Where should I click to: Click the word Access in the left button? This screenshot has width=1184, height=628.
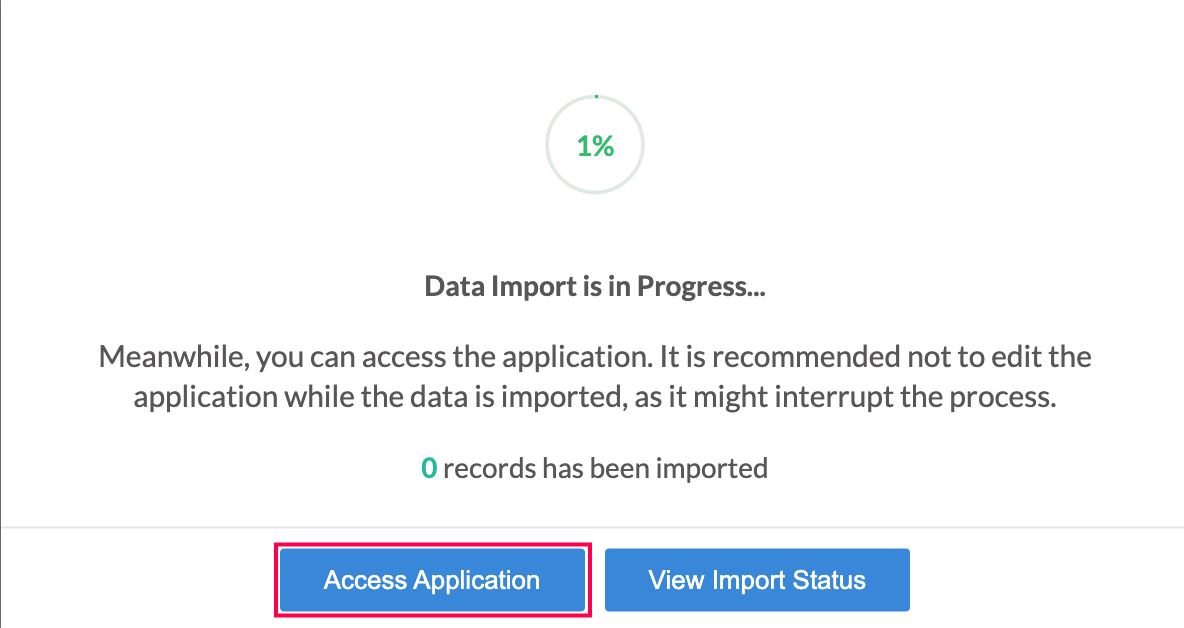pos(365,580)
